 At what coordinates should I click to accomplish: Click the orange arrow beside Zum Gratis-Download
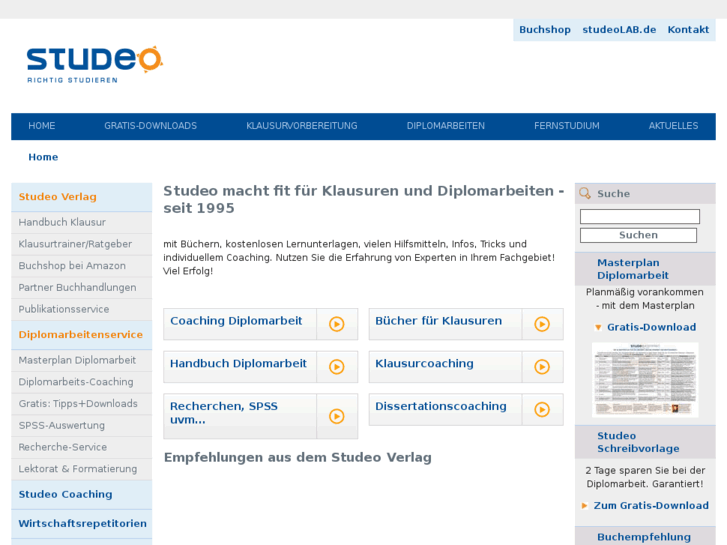pyautogui.click(x=585, y=506)
